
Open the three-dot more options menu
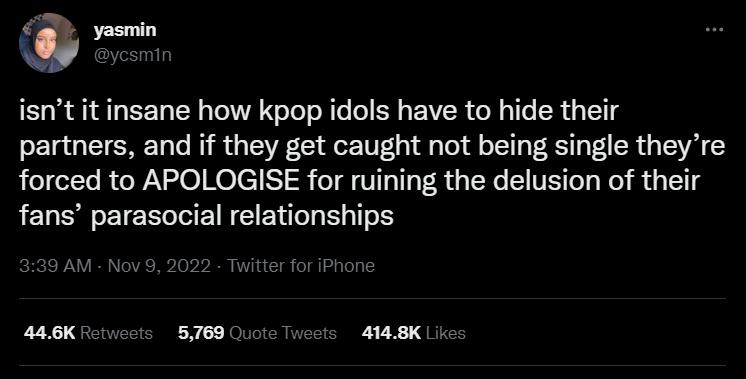point(715,29)
